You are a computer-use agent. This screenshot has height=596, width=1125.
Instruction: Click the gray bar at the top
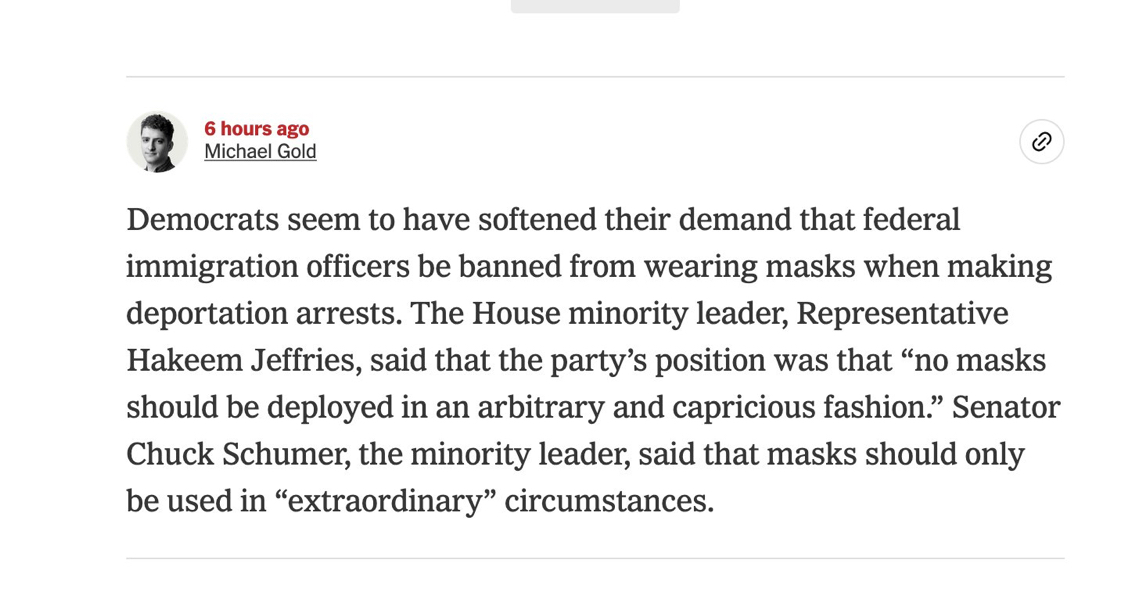click(x=595, y=5)
